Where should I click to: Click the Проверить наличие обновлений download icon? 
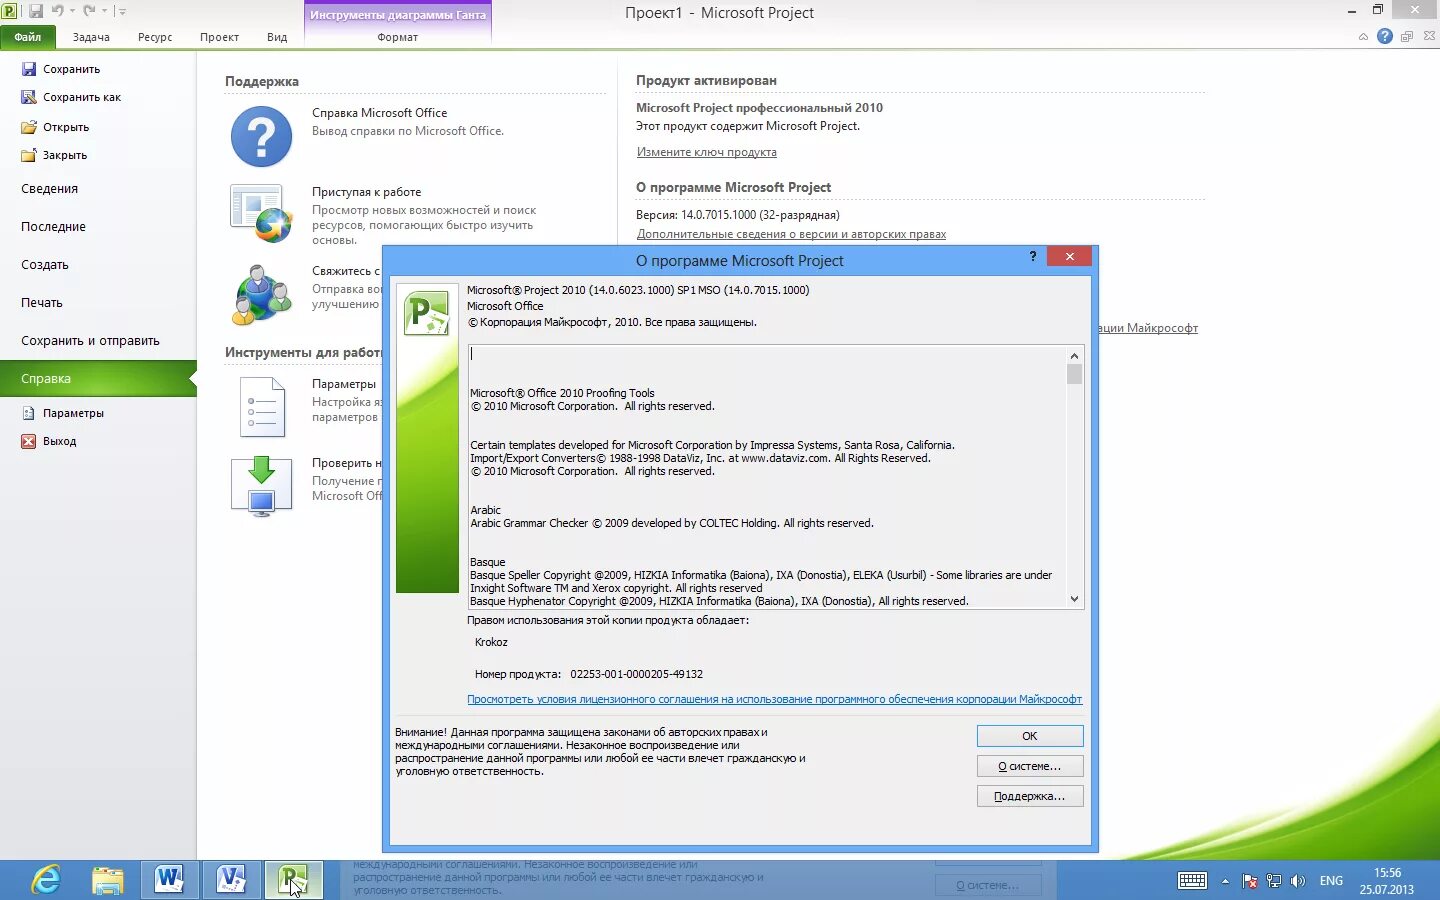261,486
